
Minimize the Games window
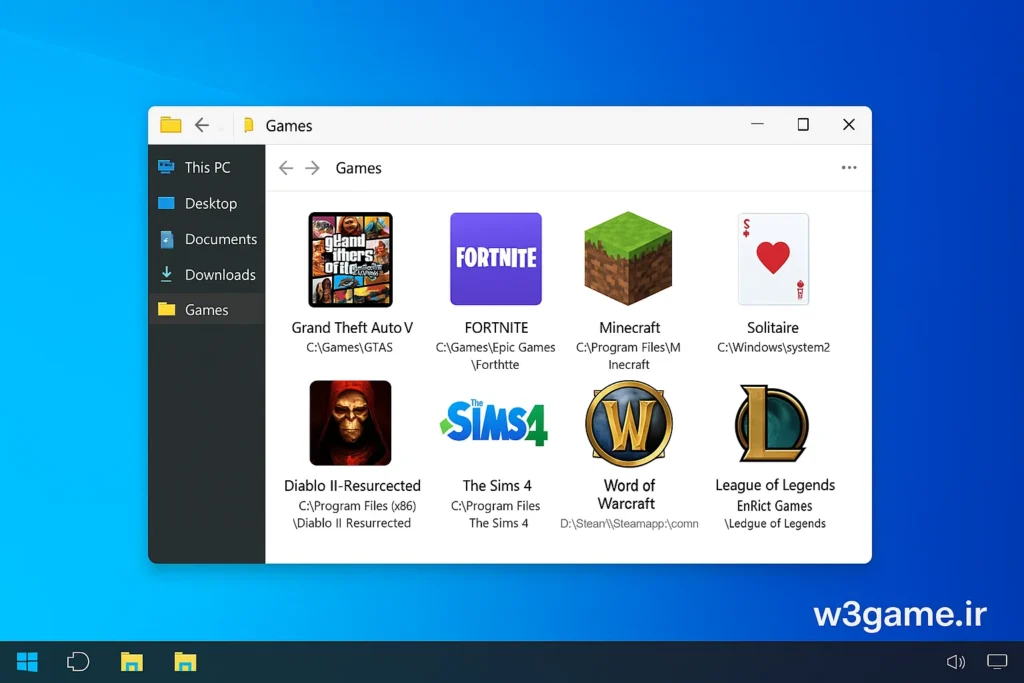(758, 124)
